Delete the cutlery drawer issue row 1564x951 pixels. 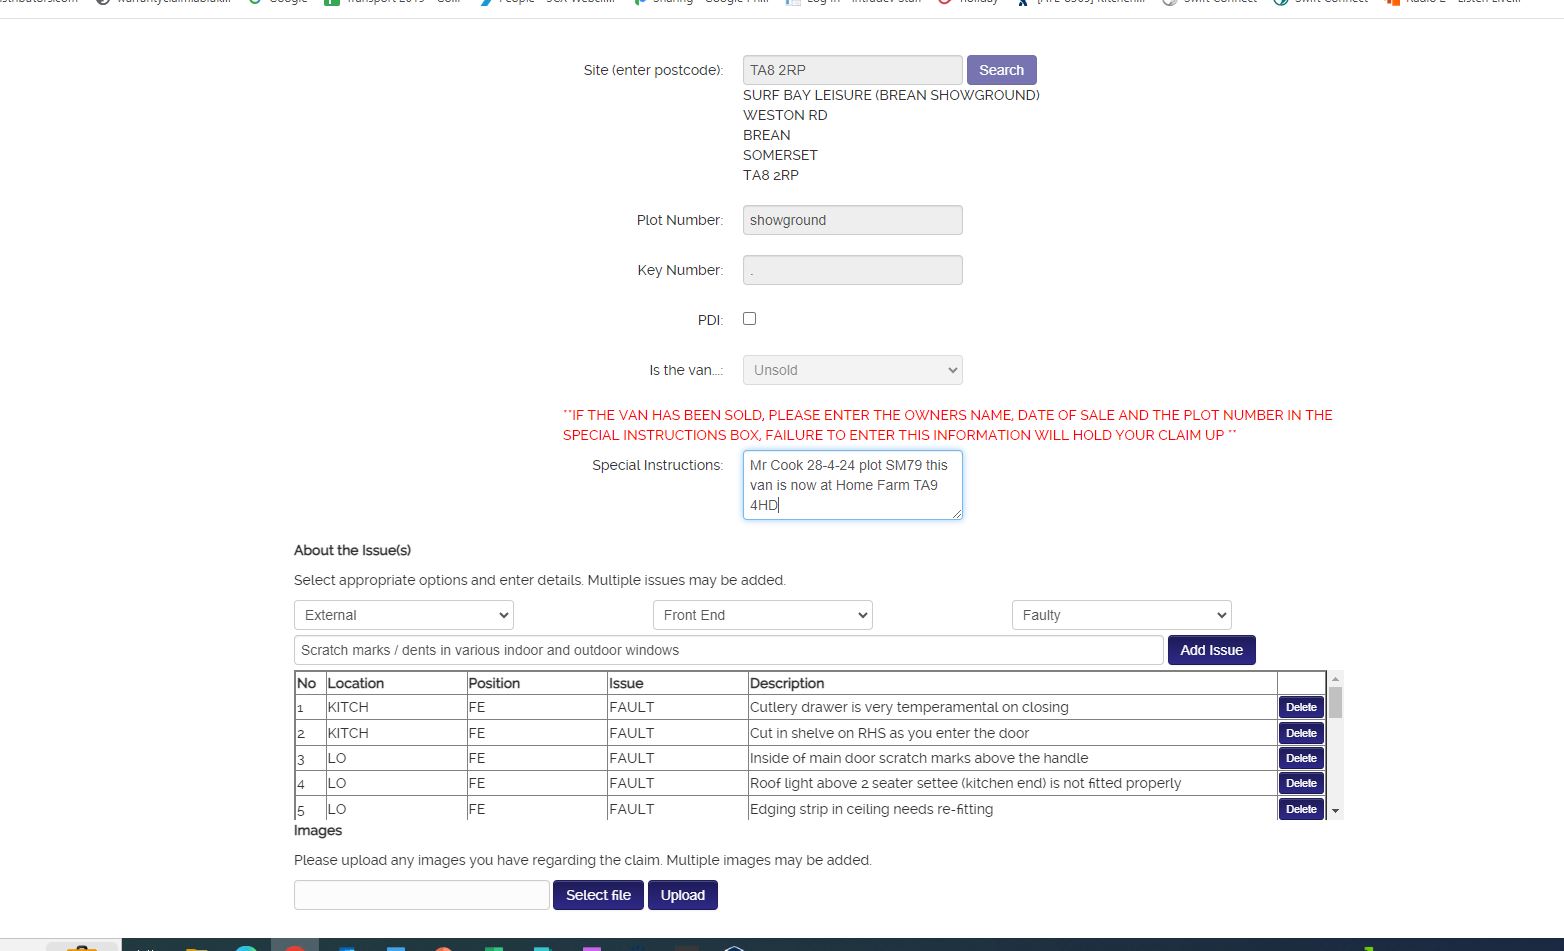(x=1300, y=707)
